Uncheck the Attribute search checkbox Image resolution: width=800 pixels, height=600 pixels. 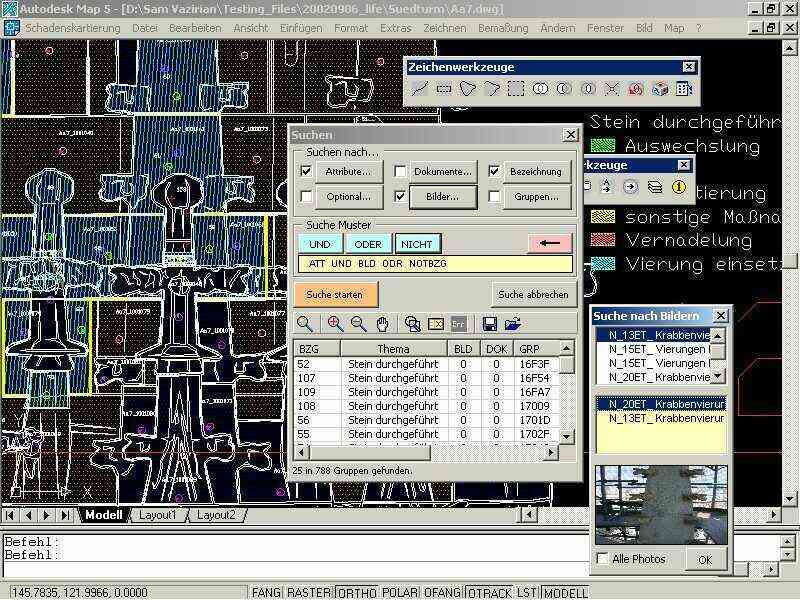(306, 171)
